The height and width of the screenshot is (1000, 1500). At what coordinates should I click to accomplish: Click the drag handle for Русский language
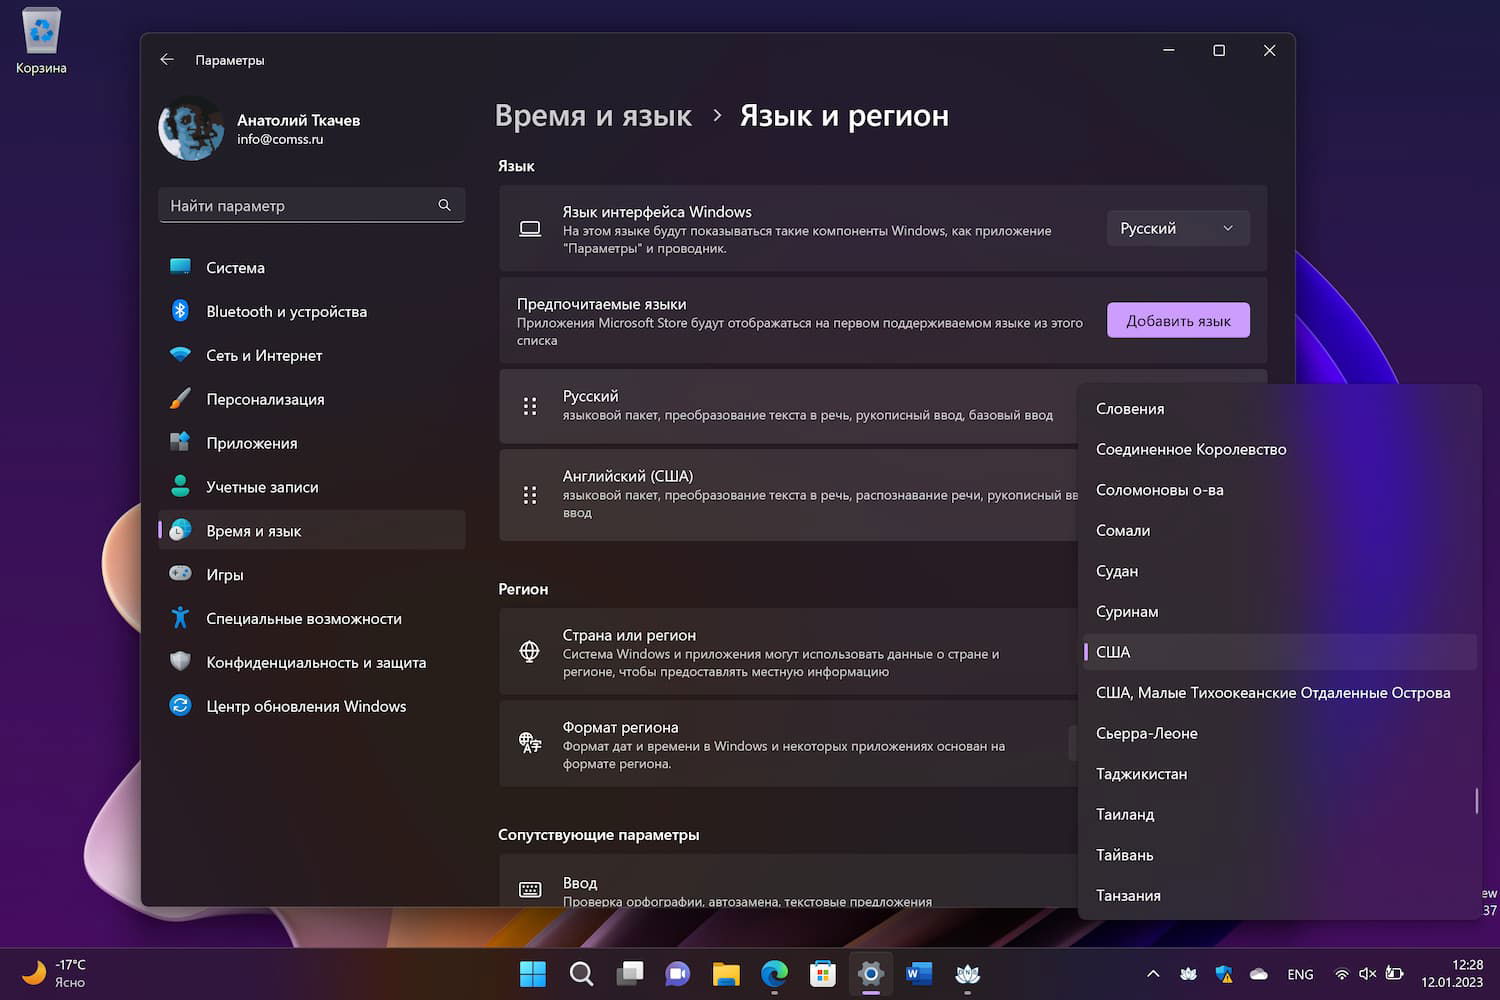(x=530, y=406)
